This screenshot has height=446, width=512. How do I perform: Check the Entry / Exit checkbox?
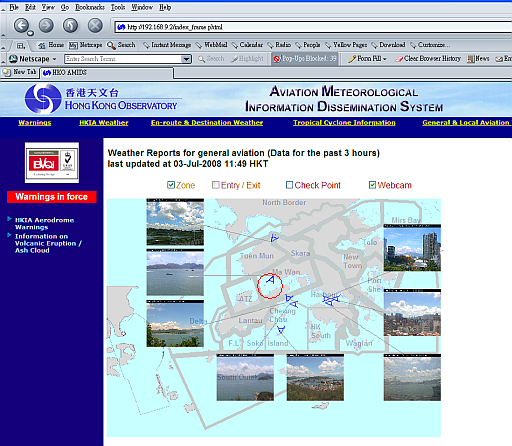pos(216,185)
